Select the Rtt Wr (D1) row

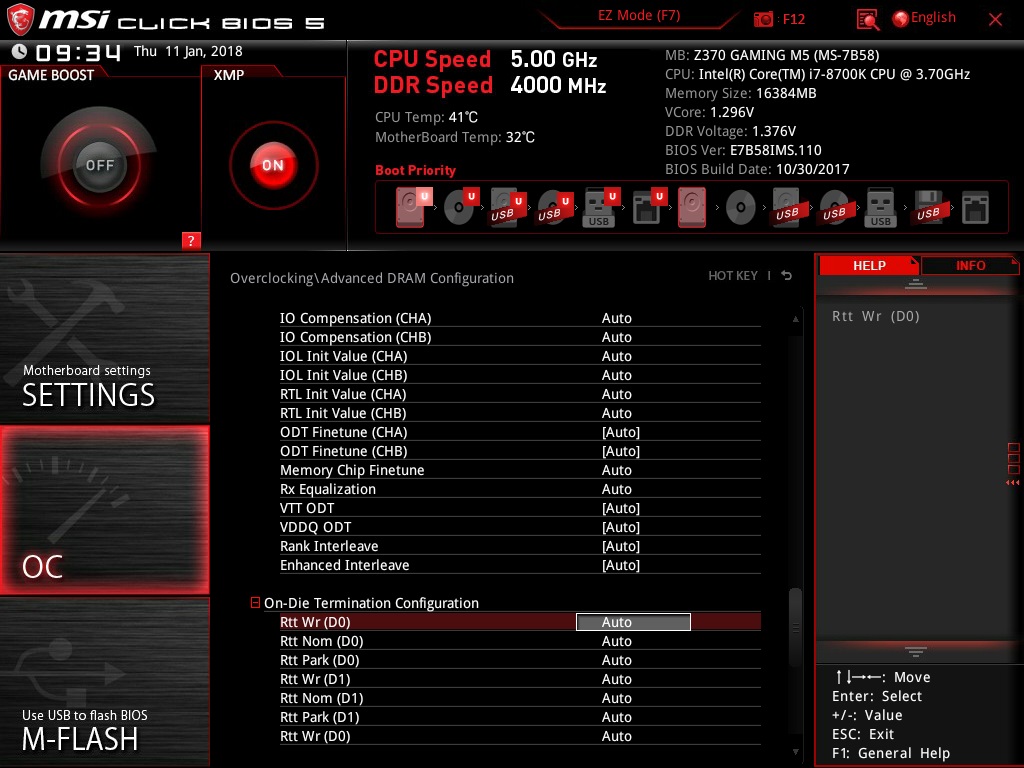[x=520, y=679]
